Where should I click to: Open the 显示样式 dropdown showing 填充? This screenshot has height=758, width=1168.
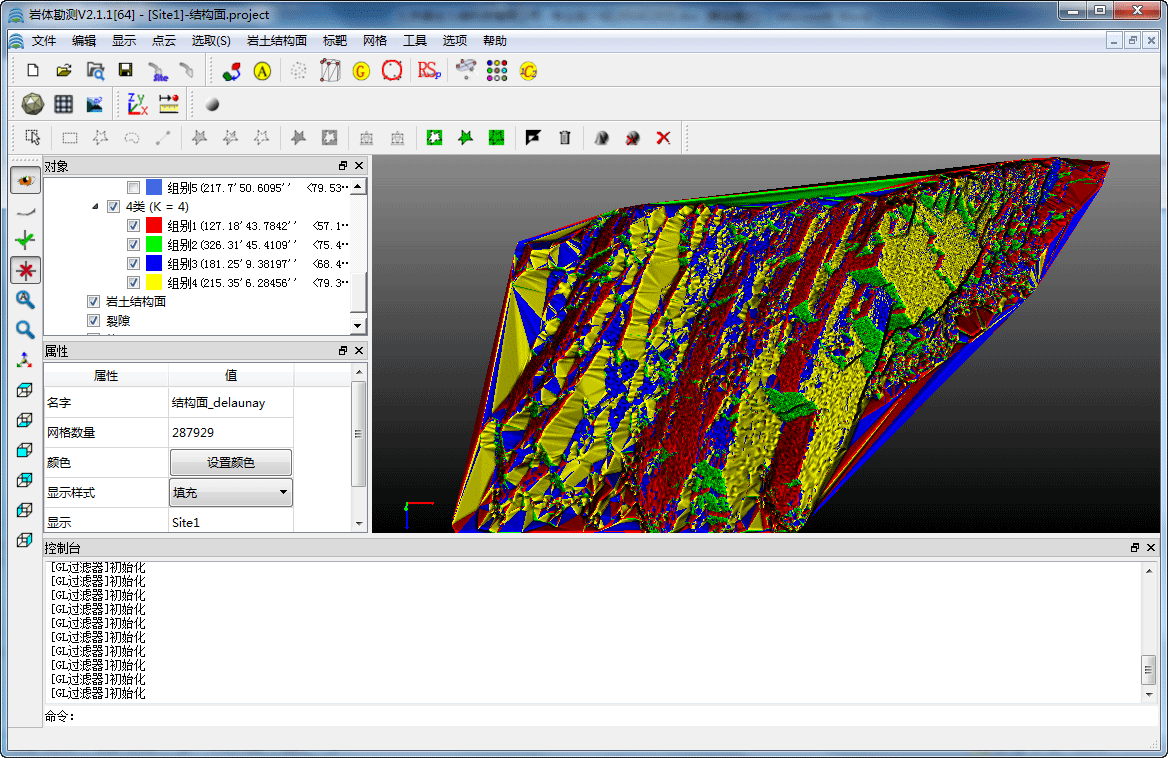click(x=231, y=492)
